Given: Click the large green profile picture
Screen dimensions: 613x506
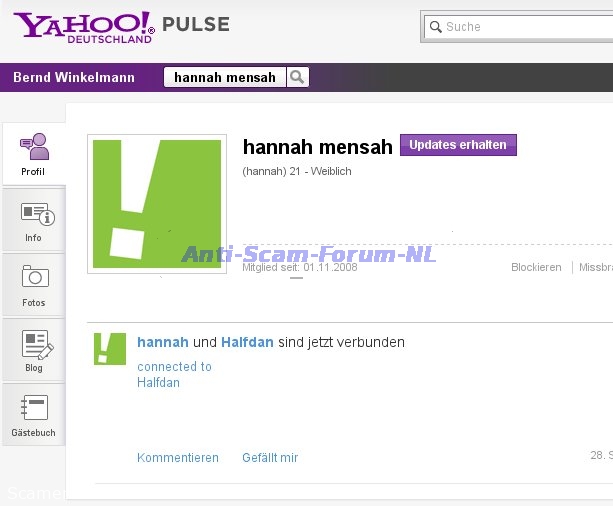Looking at the screenshot, I should [157, 204].
